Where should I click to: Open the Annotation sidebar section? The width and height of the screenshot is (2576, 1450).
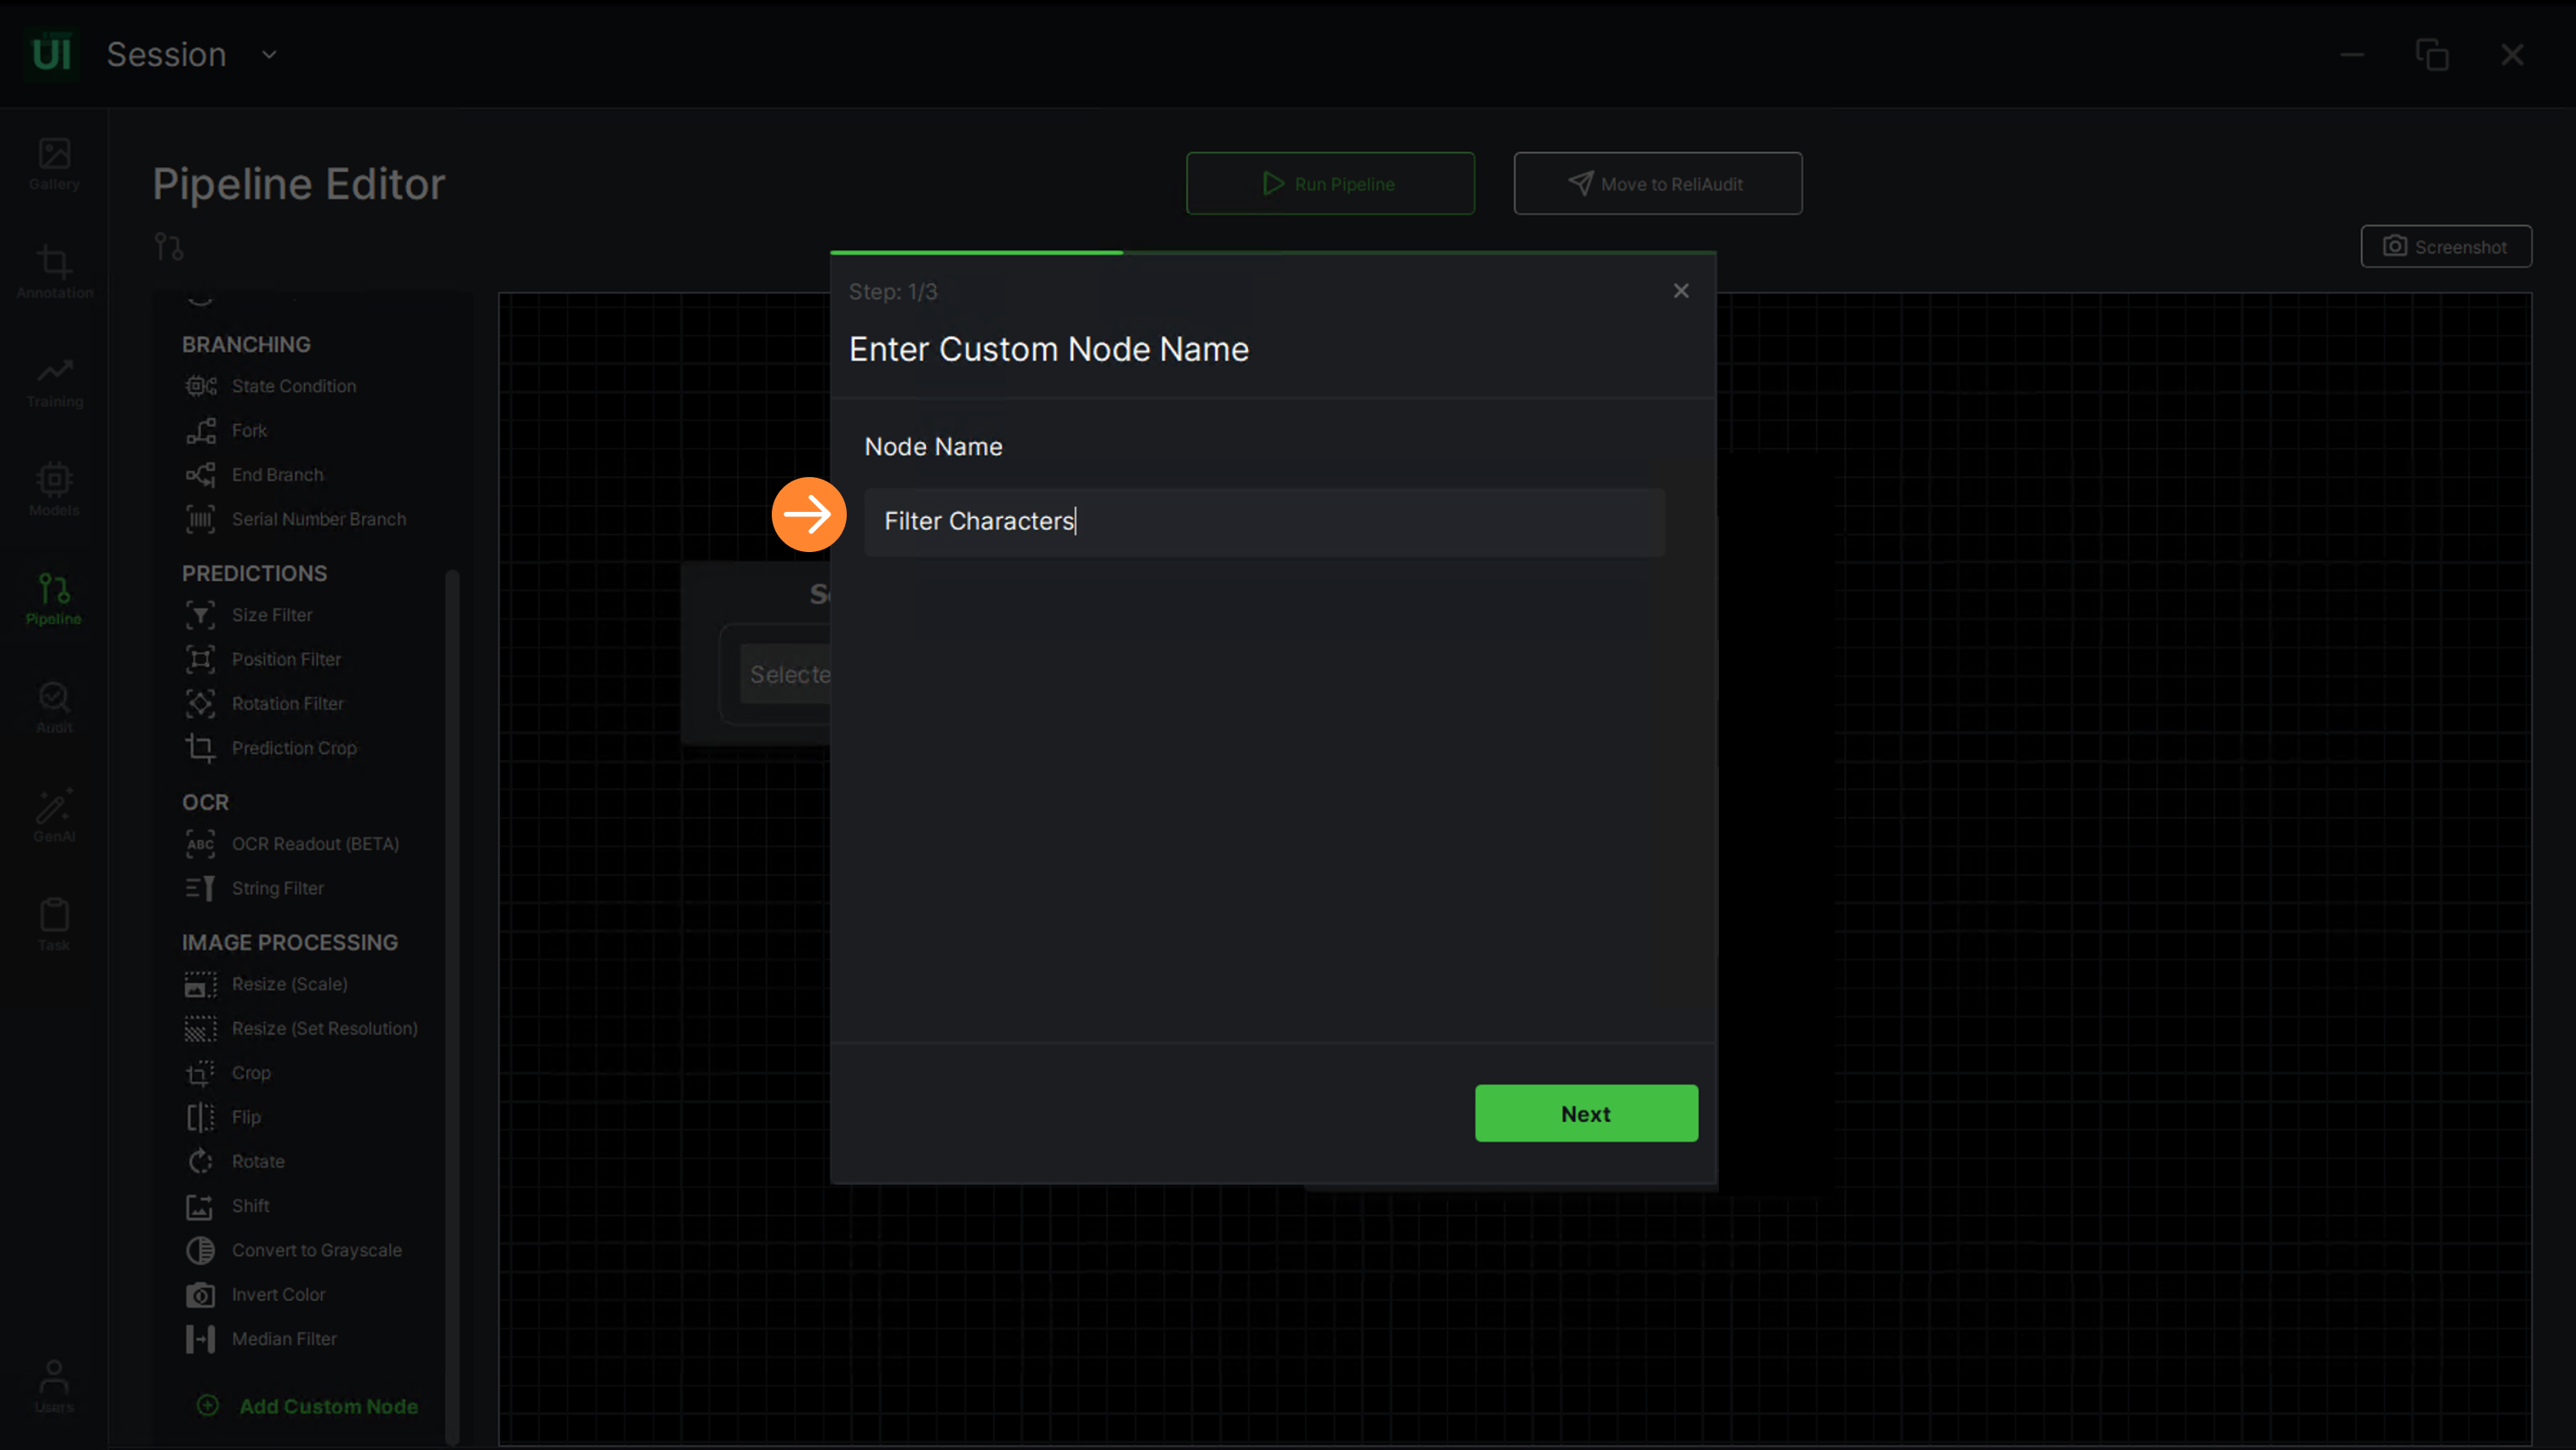click(54, 273)
